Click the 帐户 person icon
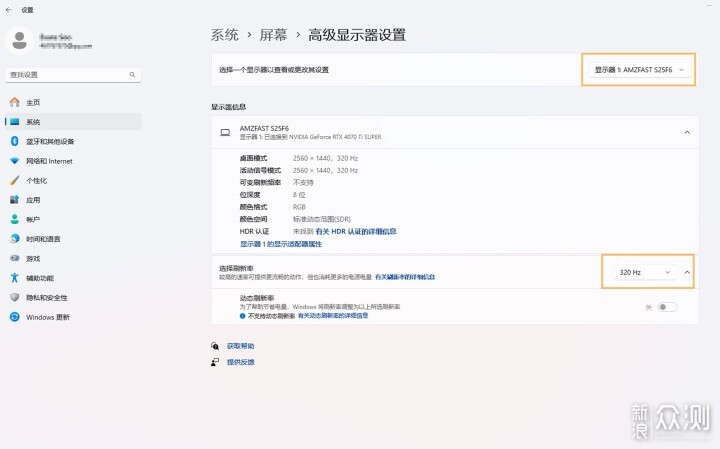The width and height of the screenshot is (720, 449). (x=15, y=219)
